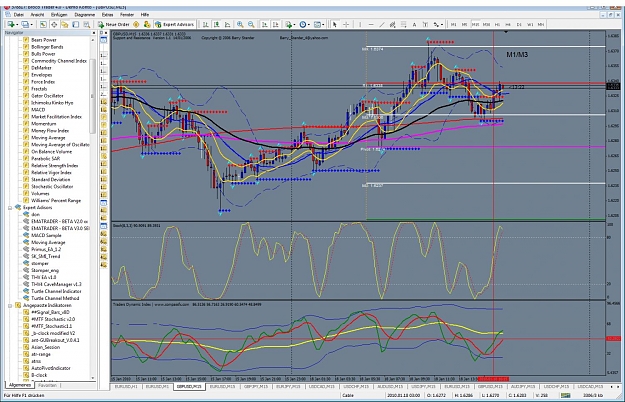
Task: Open the Indicators list icon
Action: point(288,24)
